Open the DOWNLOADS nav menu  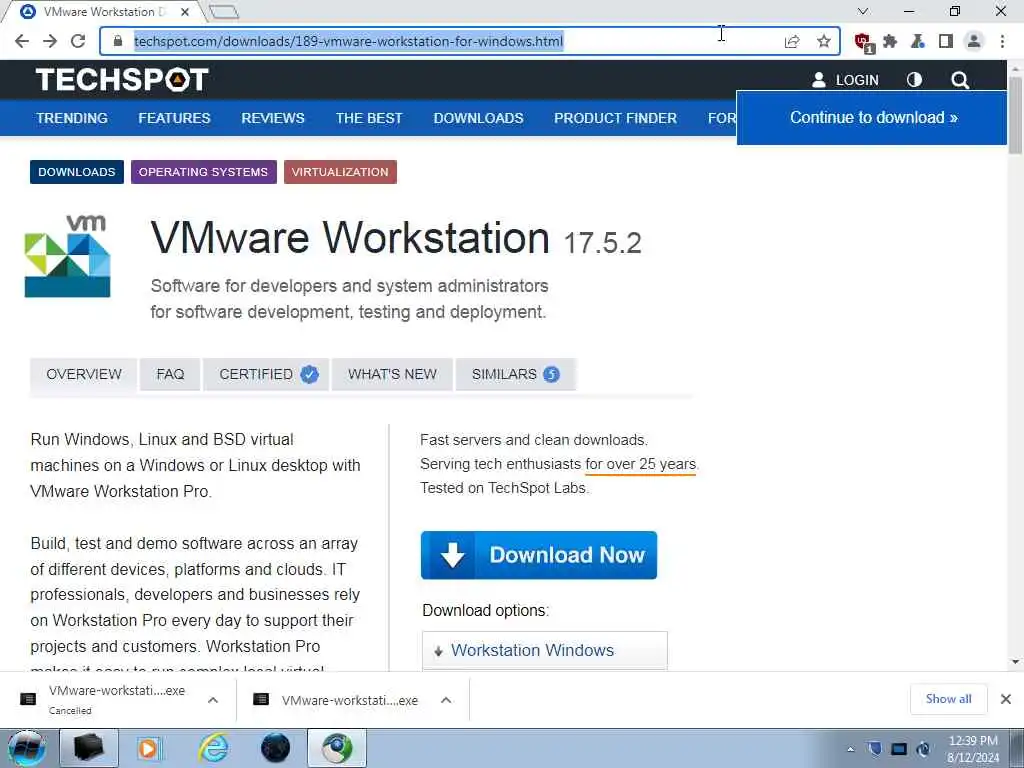478,118
